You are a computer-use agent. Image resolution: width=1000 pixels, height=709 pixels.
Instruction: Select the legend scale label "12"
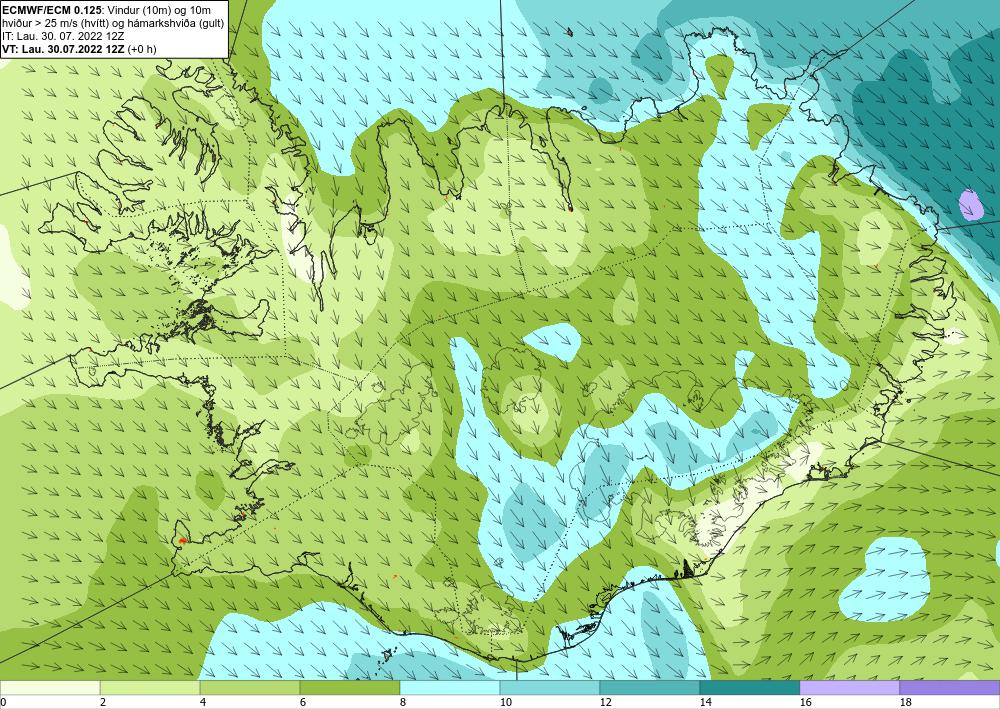[605, 702]
